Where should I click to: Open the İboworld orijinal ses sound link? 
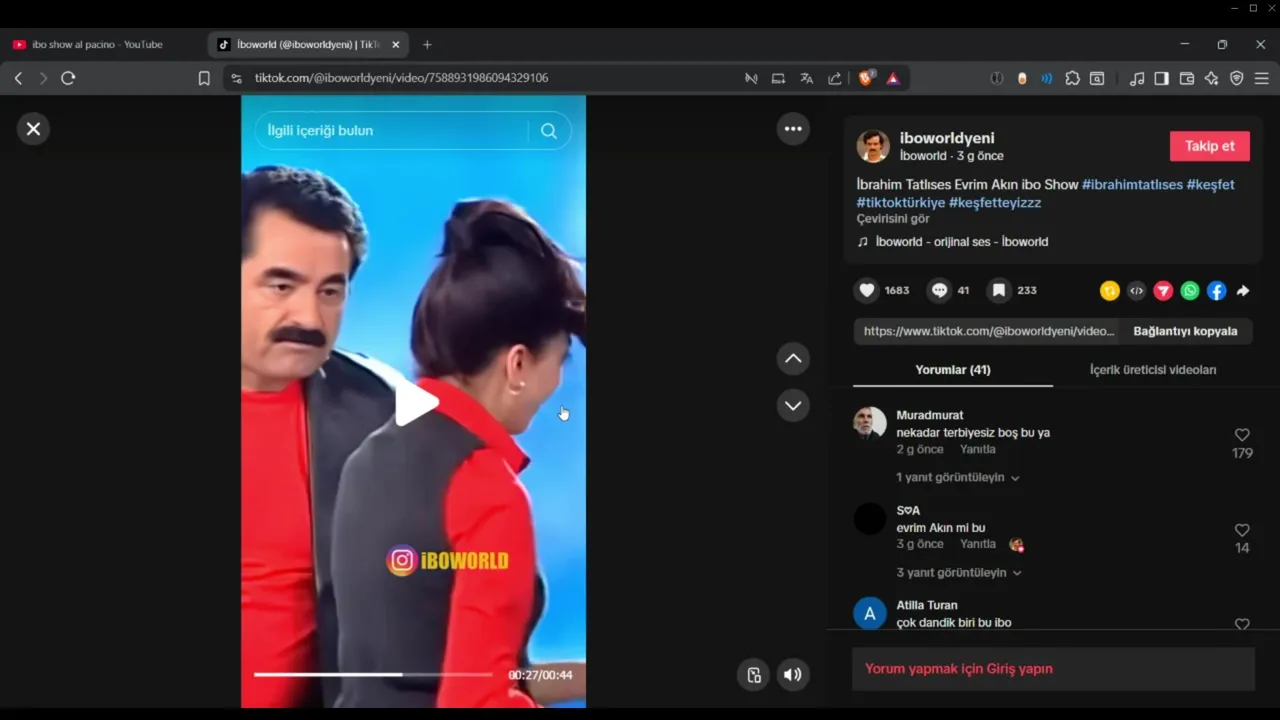point(961,242)
